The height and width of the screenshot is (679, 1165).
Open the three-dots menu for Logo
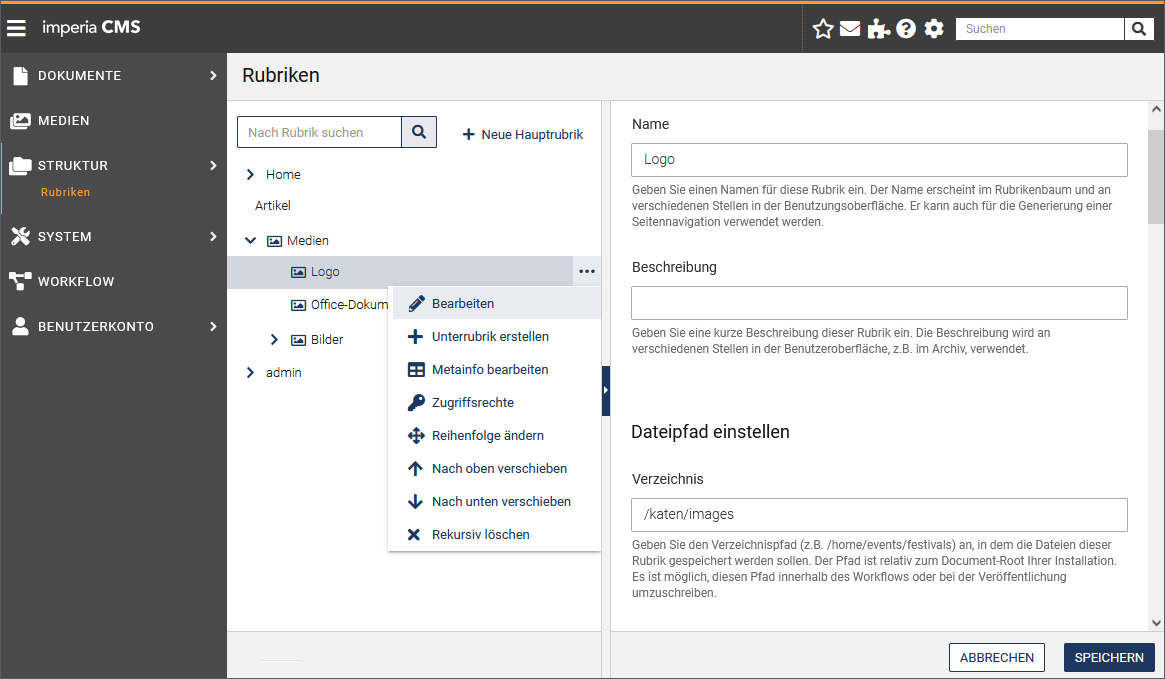(587, 272)
